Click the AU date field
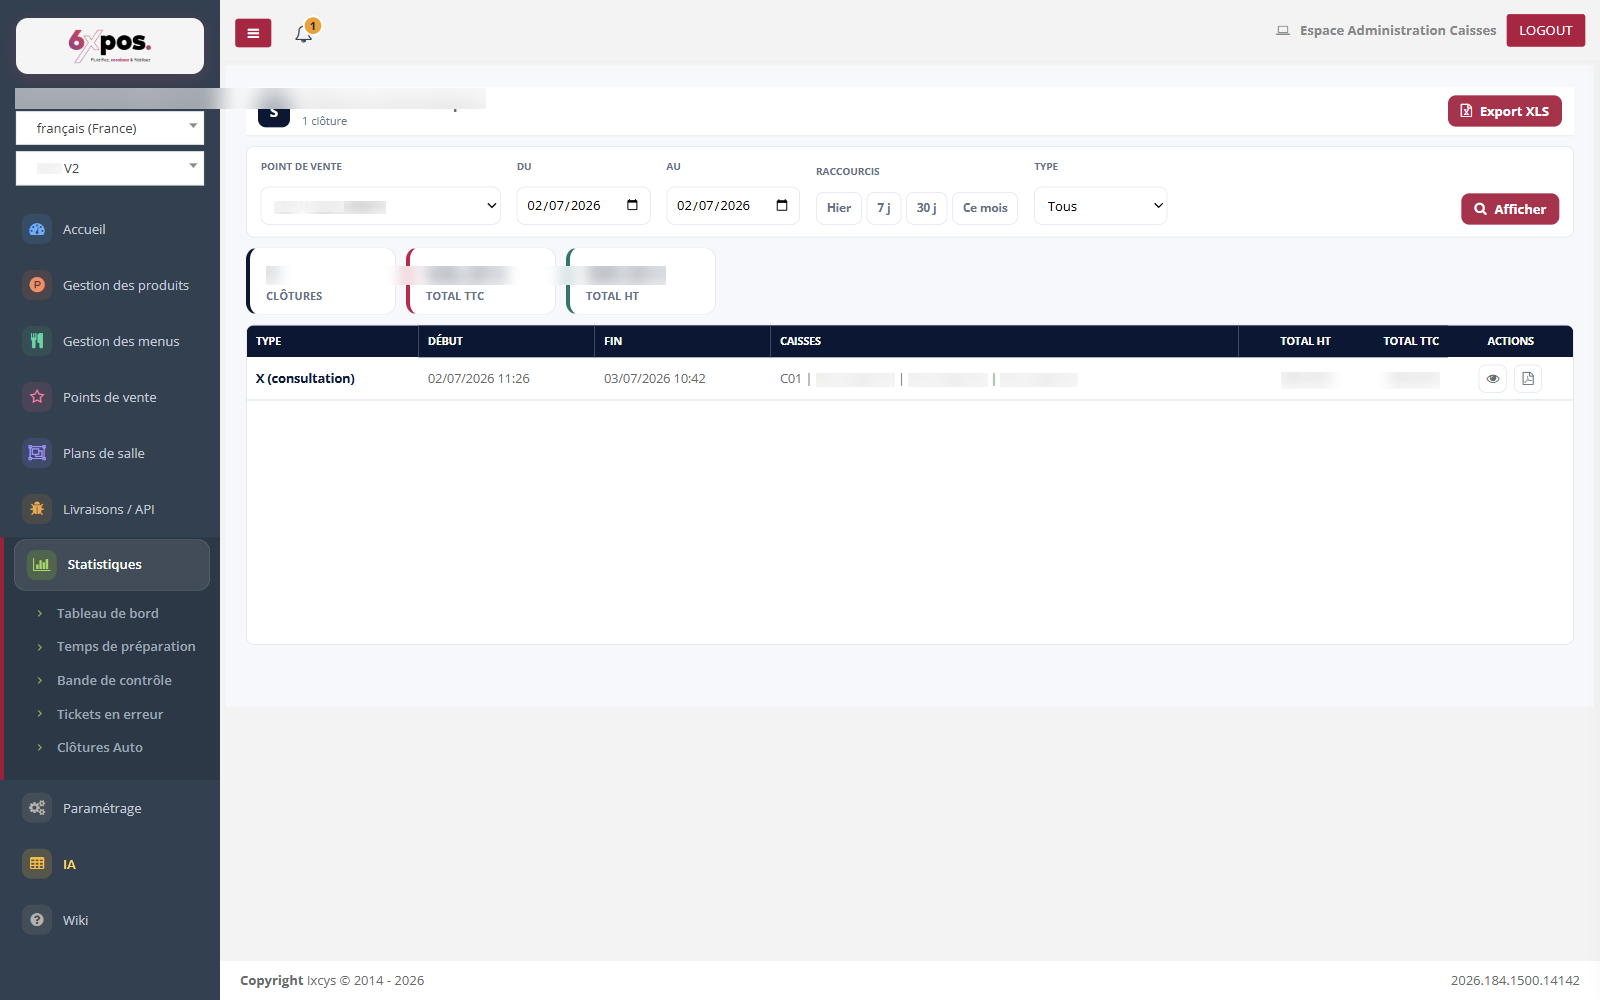The height and width of the screenshot is (1000, 1600). pos(733,206)
